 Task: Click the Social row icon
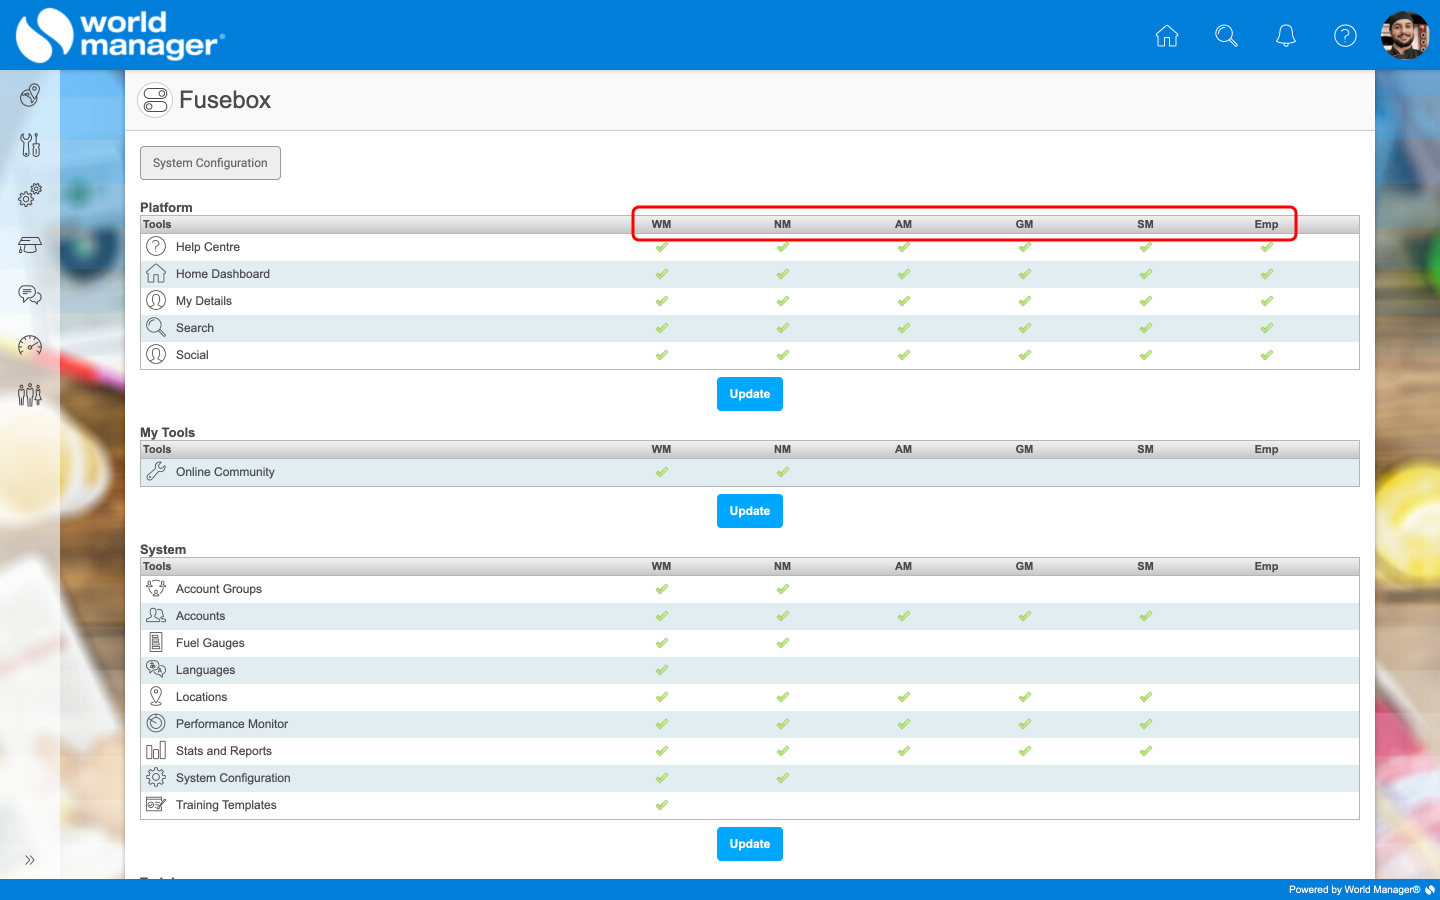point(156,355)
